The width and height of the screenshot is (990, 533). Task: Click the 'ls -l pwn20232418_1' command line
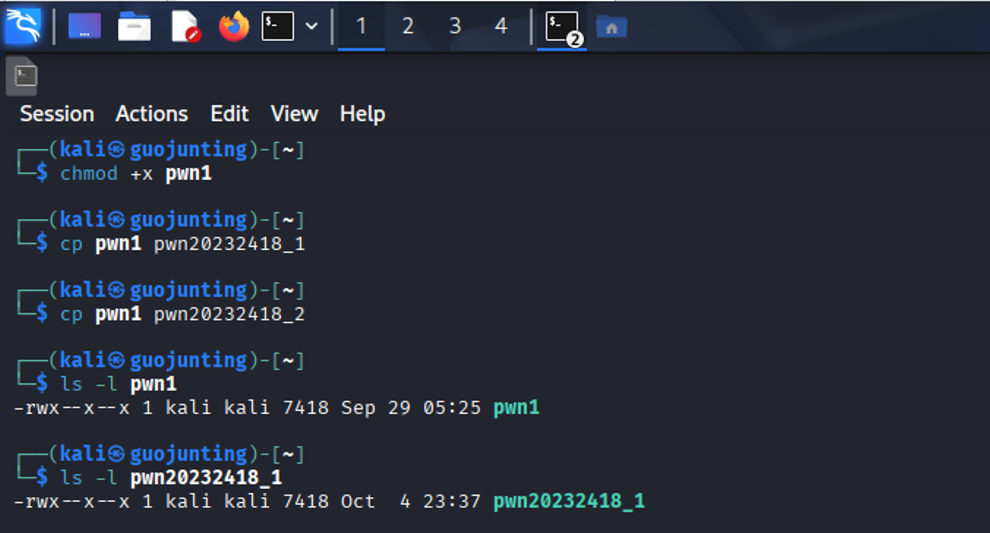pos(171,477)
